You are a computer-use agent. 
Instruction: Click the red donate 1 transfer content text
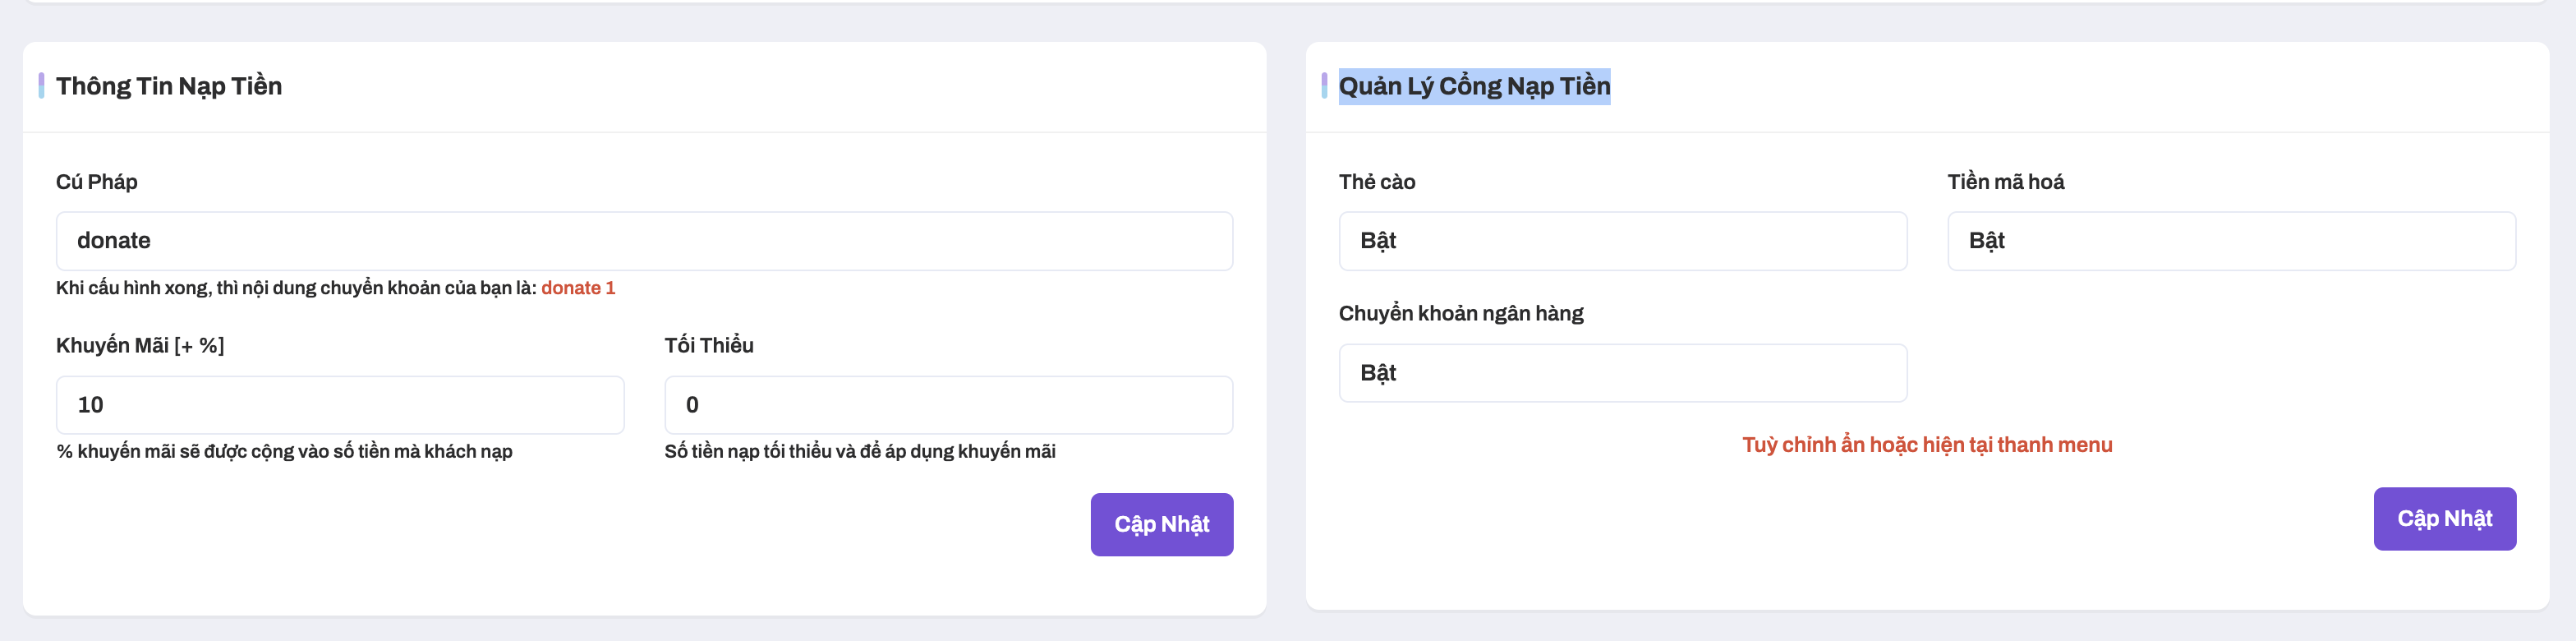coord(578,288)
